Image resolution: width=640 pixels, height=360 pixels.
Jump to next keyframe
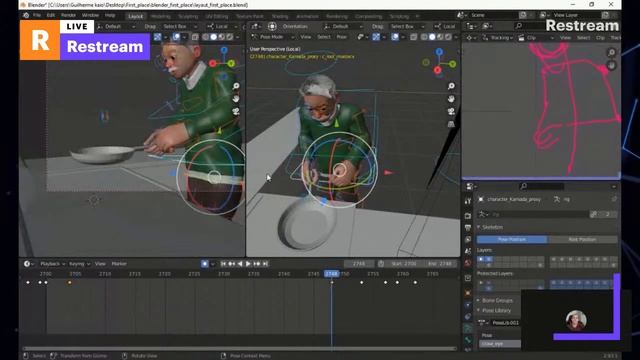pyautogui.click(x=257, y=264)
